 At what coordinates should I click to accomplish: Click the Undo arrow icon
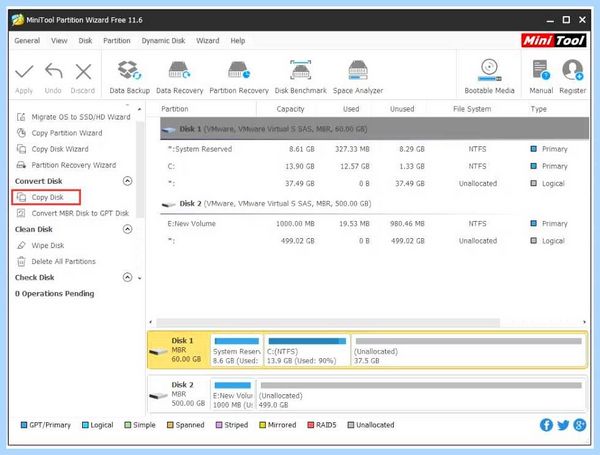[53, 71]
